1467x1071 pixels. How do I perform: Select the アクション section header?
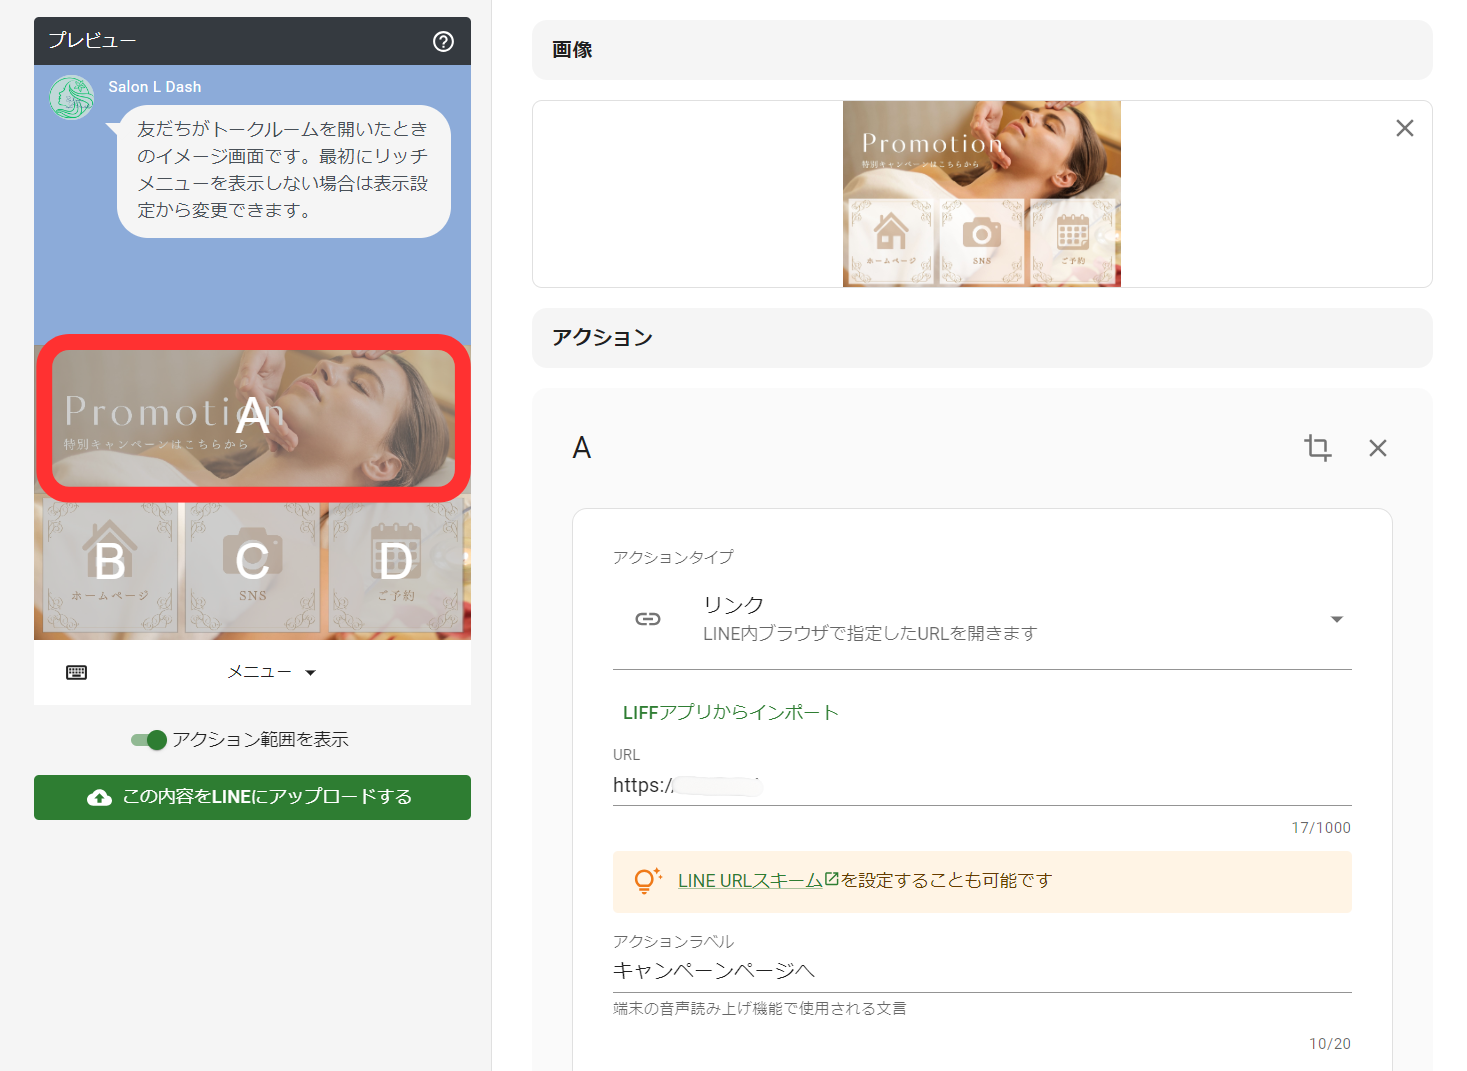600,338
